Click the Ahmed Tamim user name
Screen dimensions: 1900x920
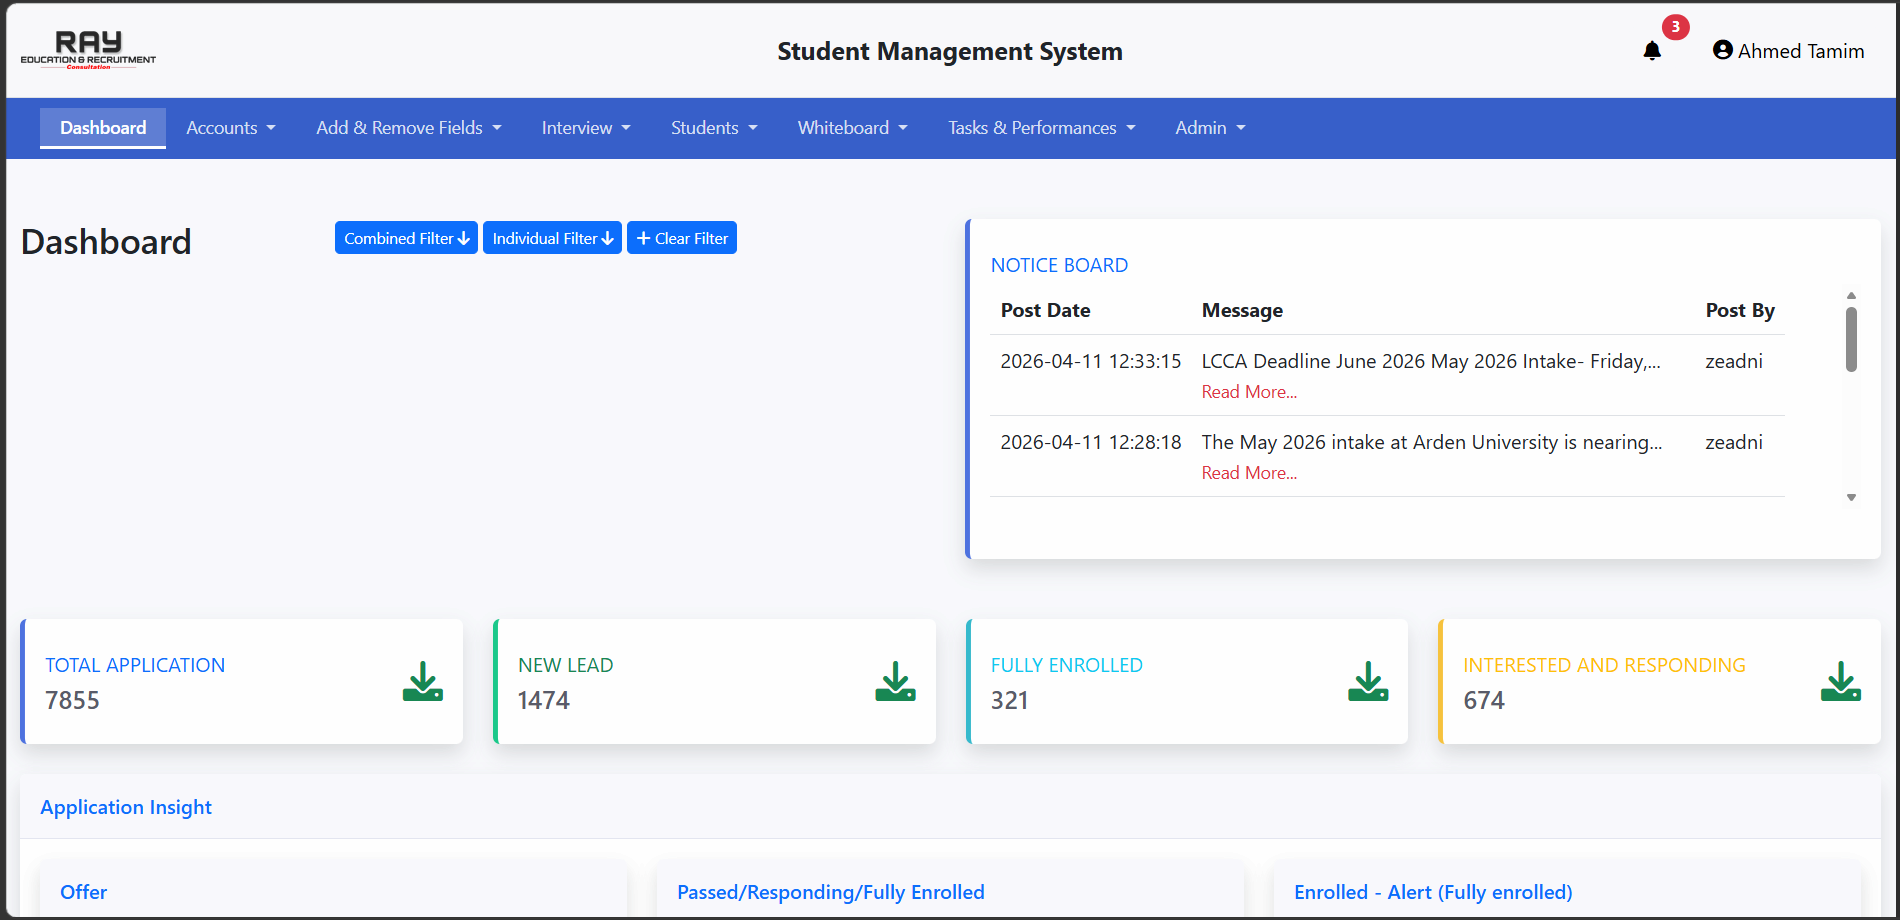tap(1801, 51)
